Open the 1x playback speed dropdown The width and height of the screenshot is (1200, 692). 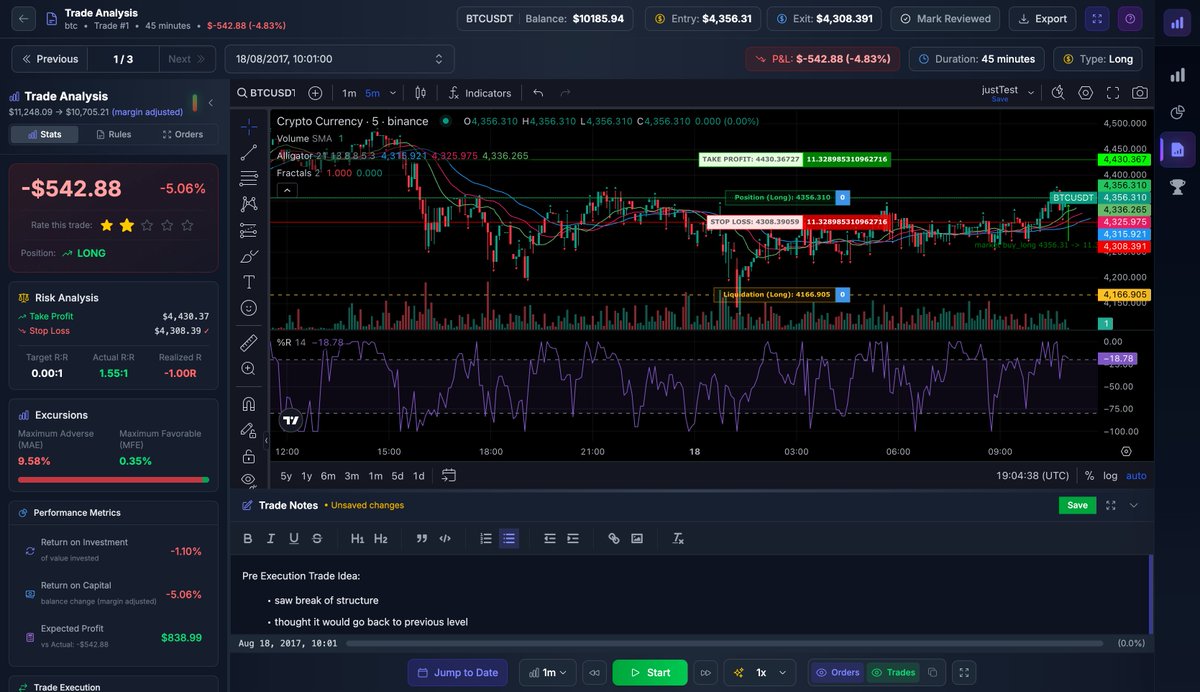coord(761,673)
